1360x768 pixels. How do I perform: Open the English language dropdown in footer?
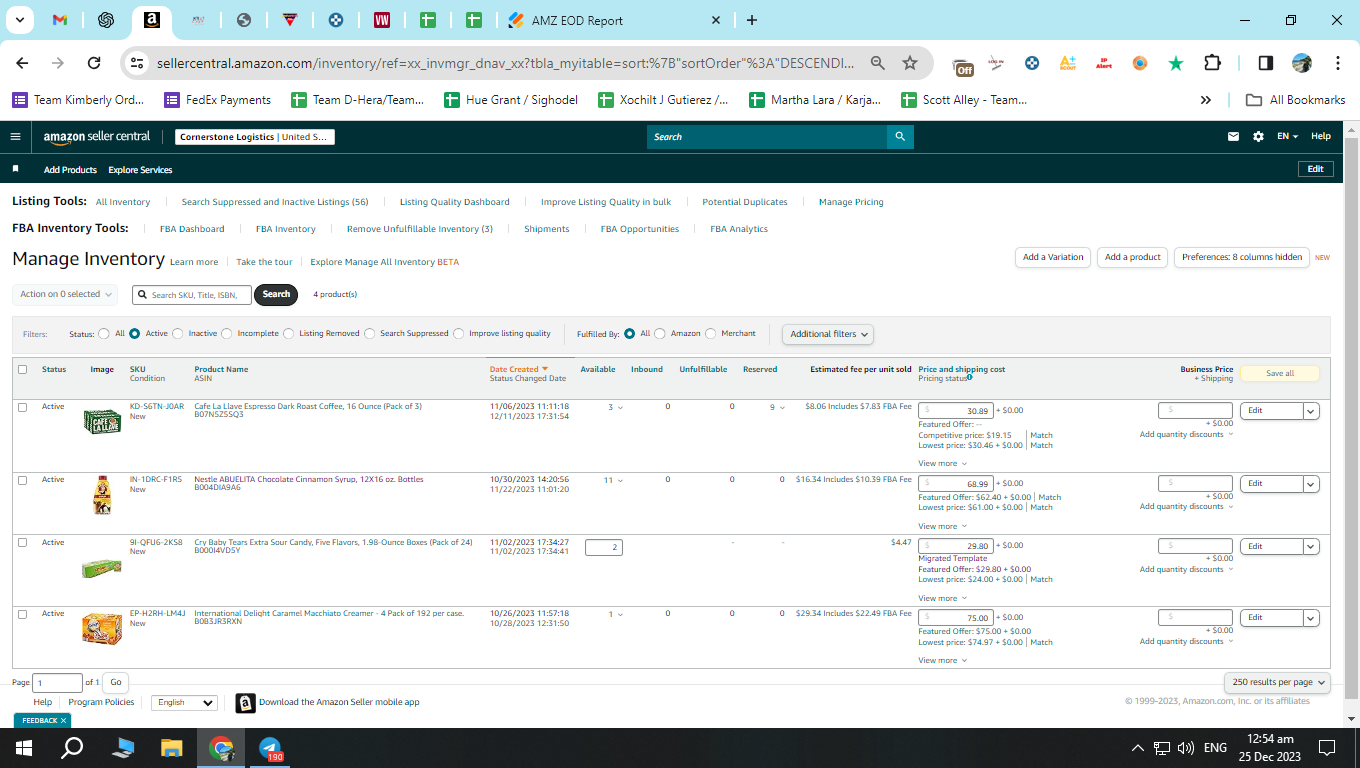point(184,703)
